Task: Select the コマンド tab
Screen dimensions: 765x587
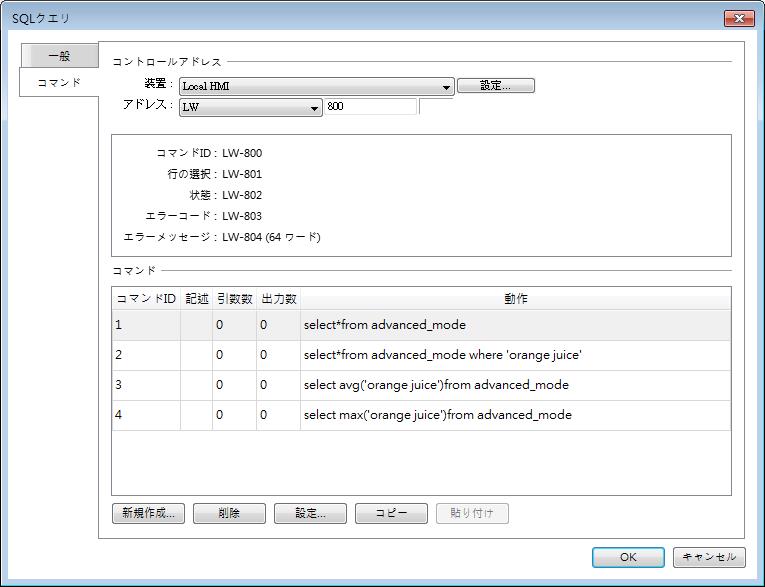Action: click(59, 82)
